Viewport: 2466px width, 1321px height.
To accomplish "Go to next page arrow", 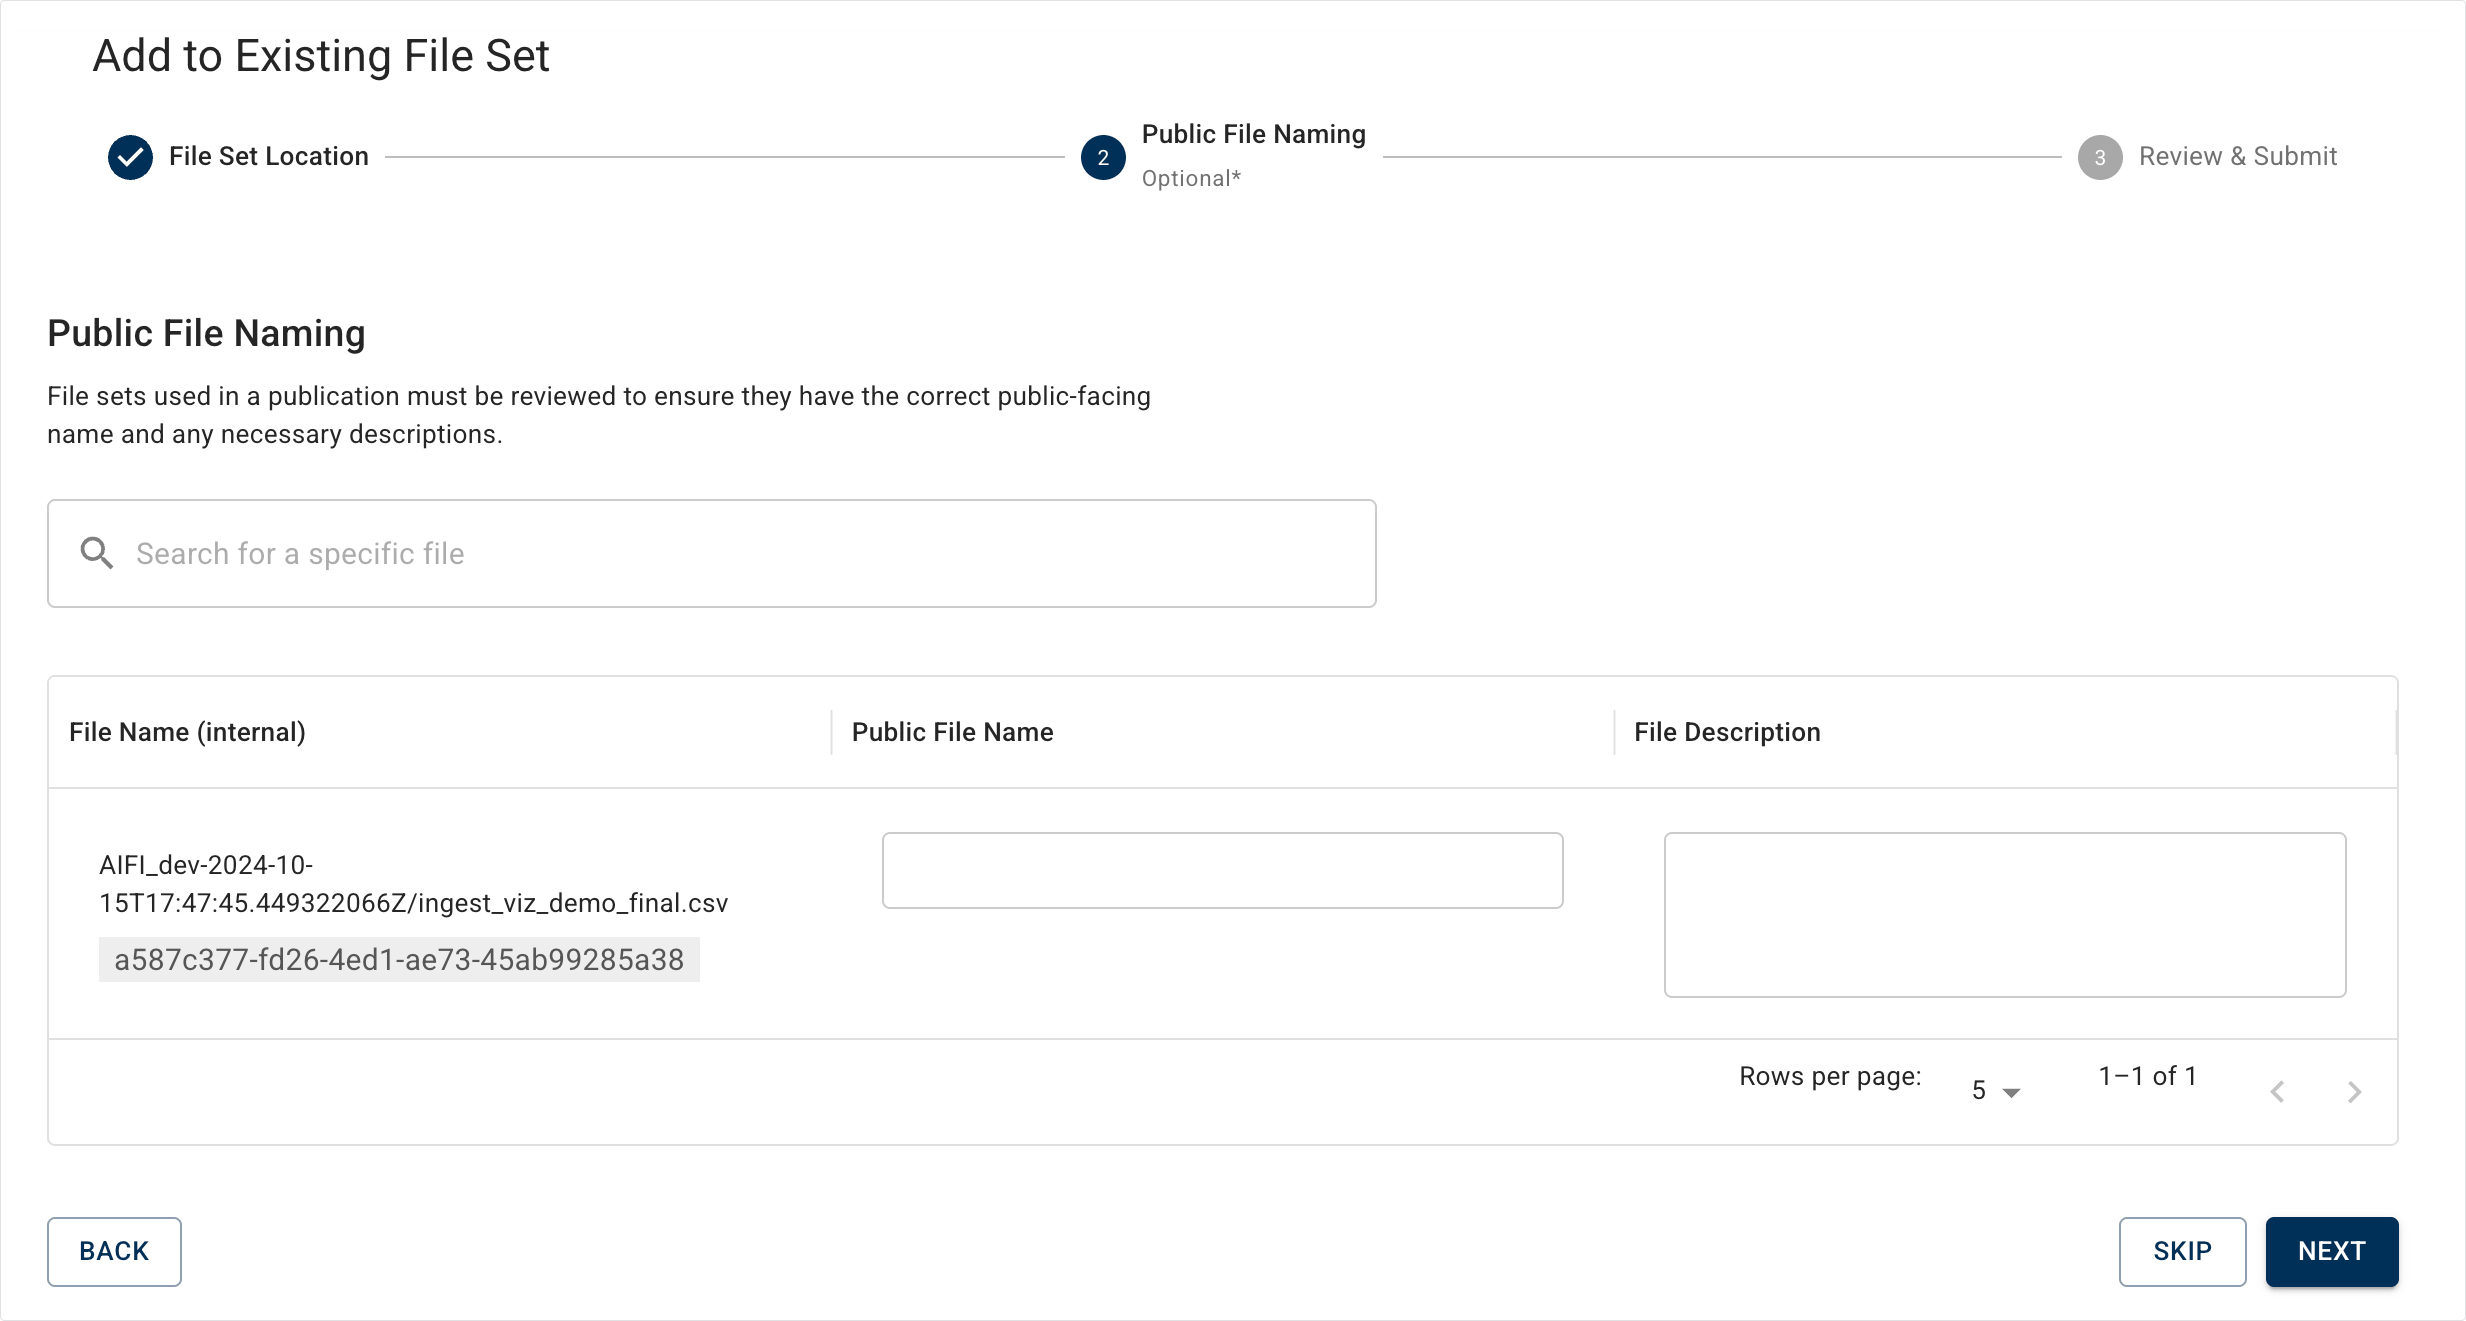I will [x=2354, y=1091].
